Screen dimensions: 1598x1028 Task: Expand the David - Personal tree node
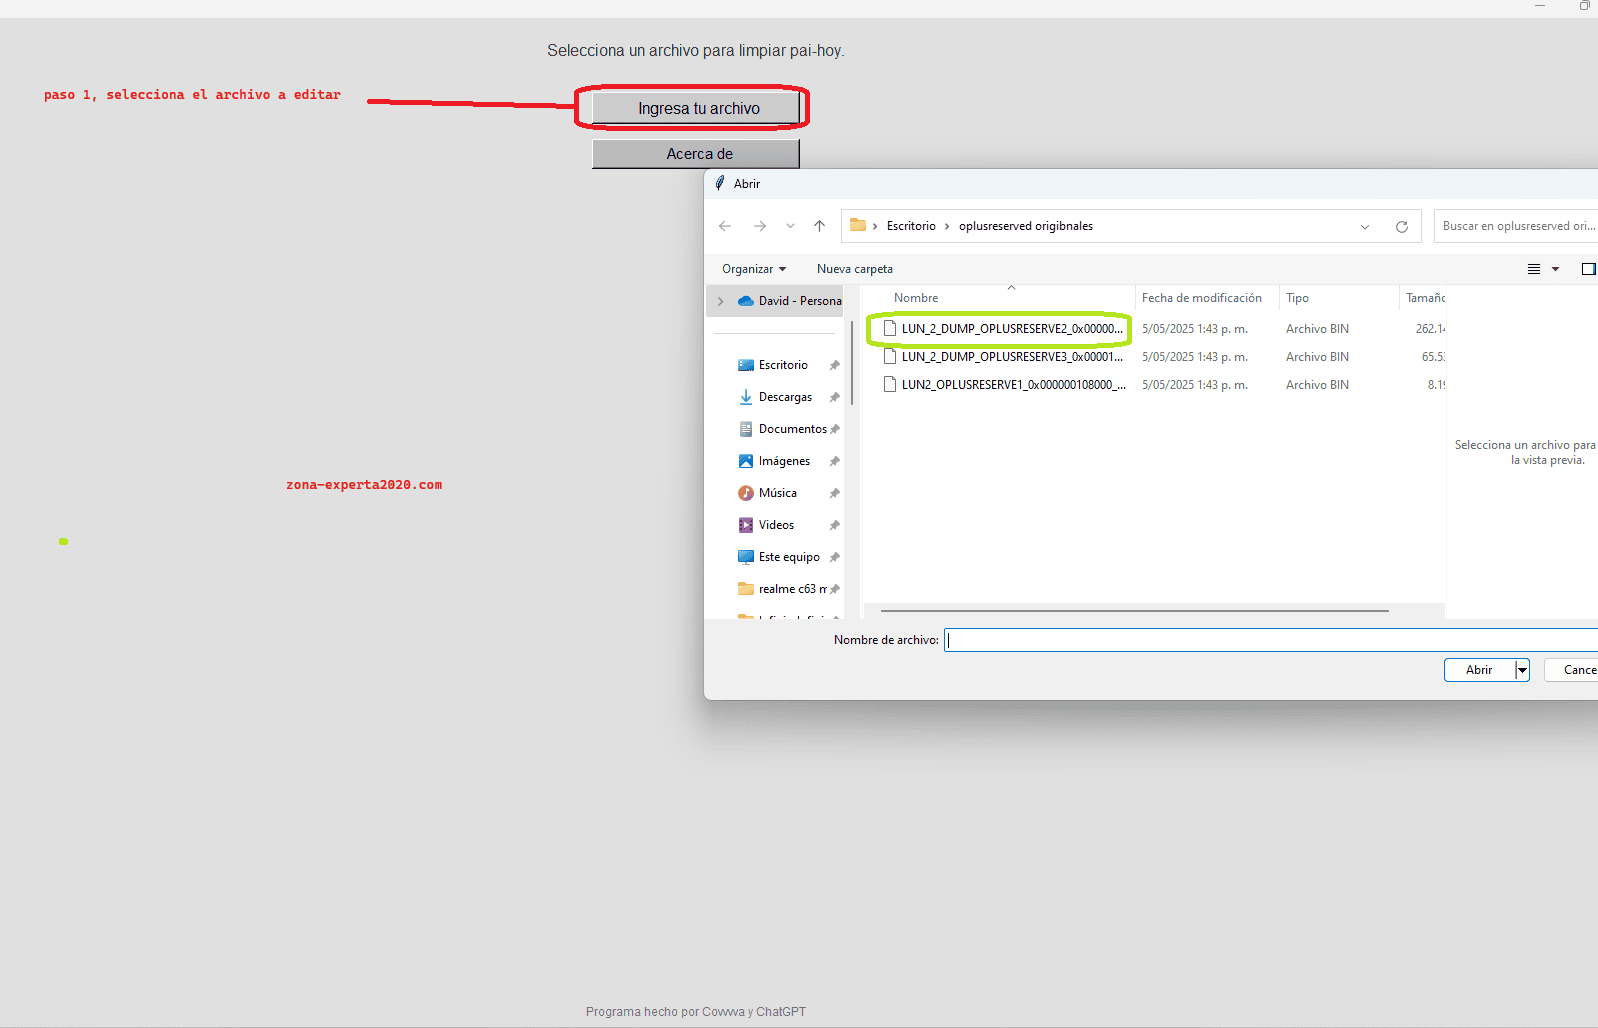720,301
